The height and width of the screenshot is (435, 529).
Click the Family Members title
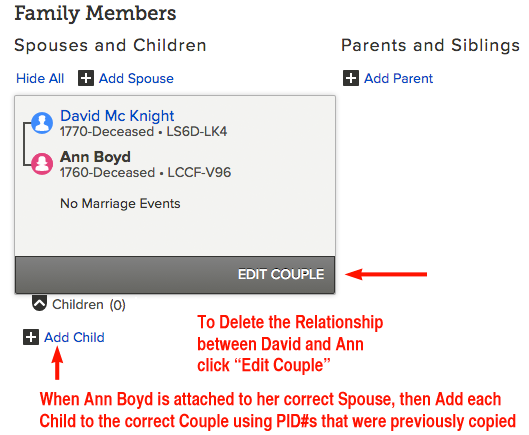pyautogui.click(x=95, y=13)
